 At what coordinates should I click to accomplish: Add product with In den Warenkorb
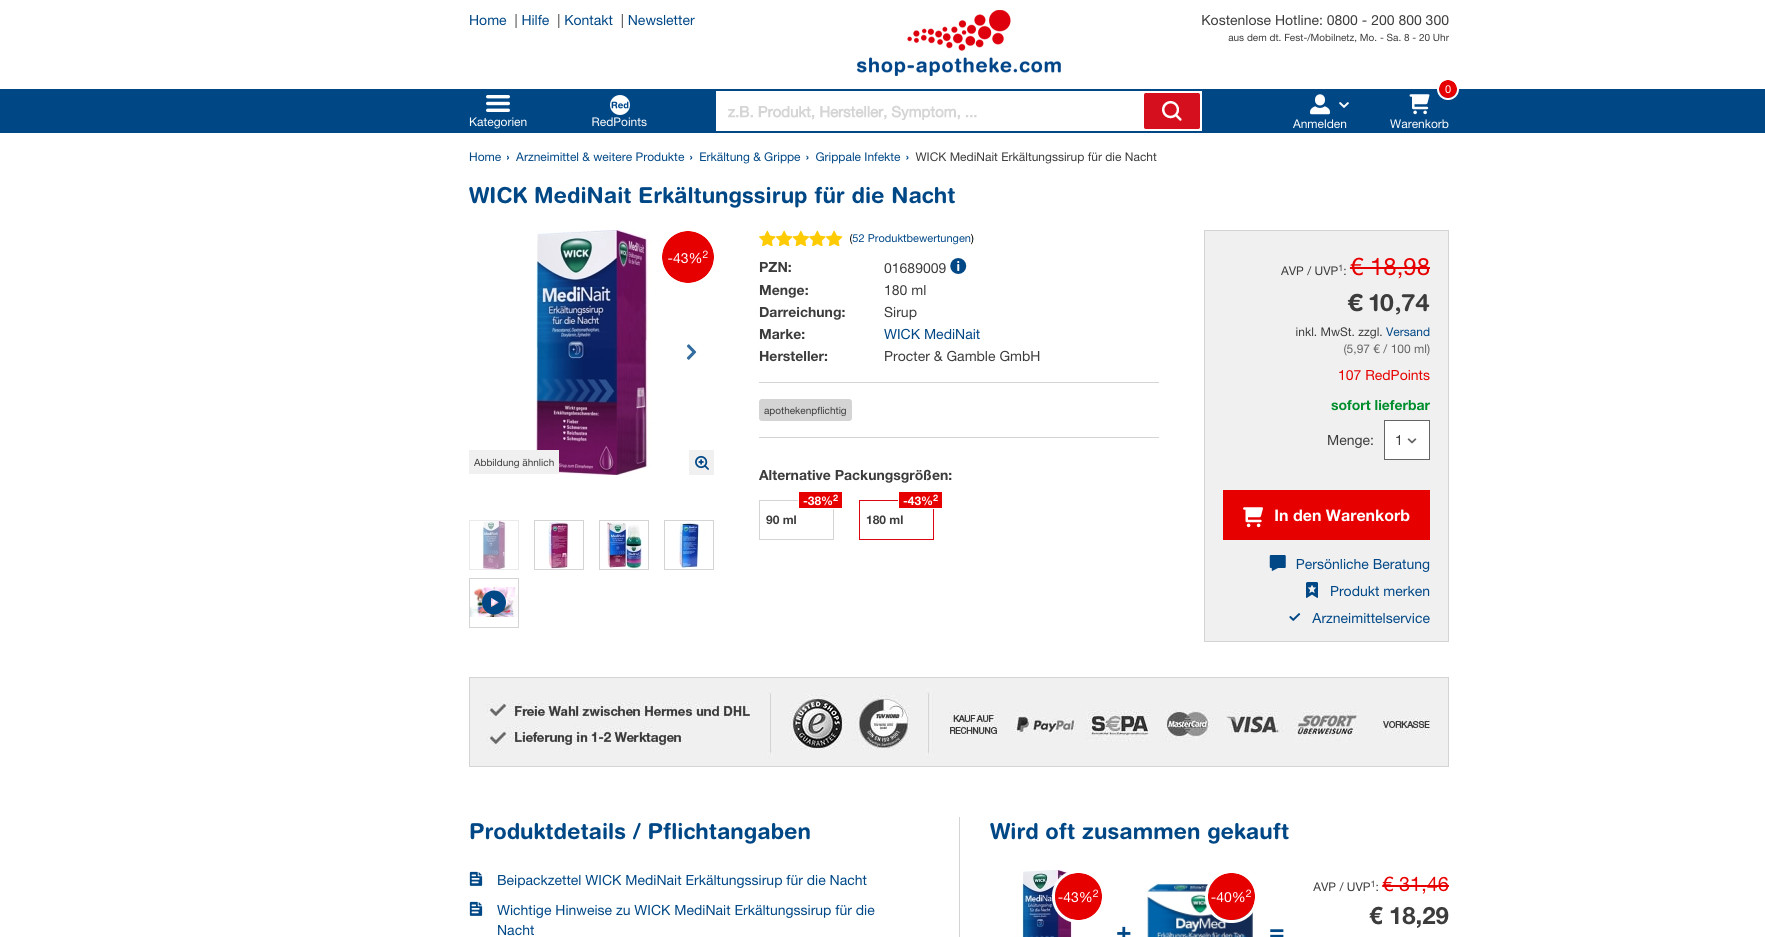click(x=1326, y=515)
